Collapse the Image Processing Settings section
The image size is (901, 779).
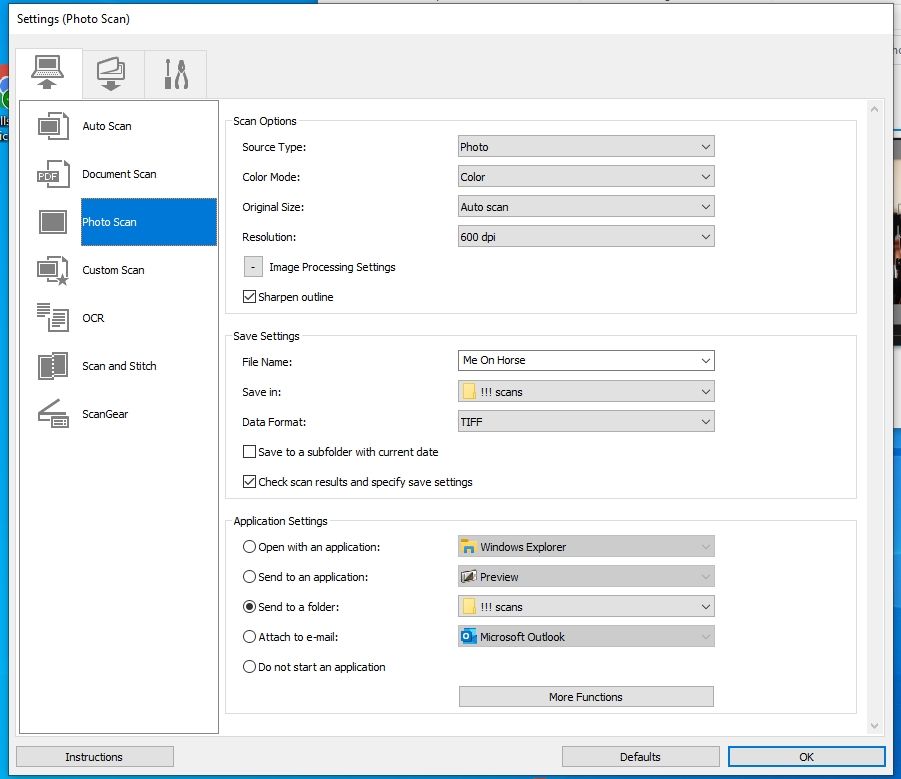(253, 267)
